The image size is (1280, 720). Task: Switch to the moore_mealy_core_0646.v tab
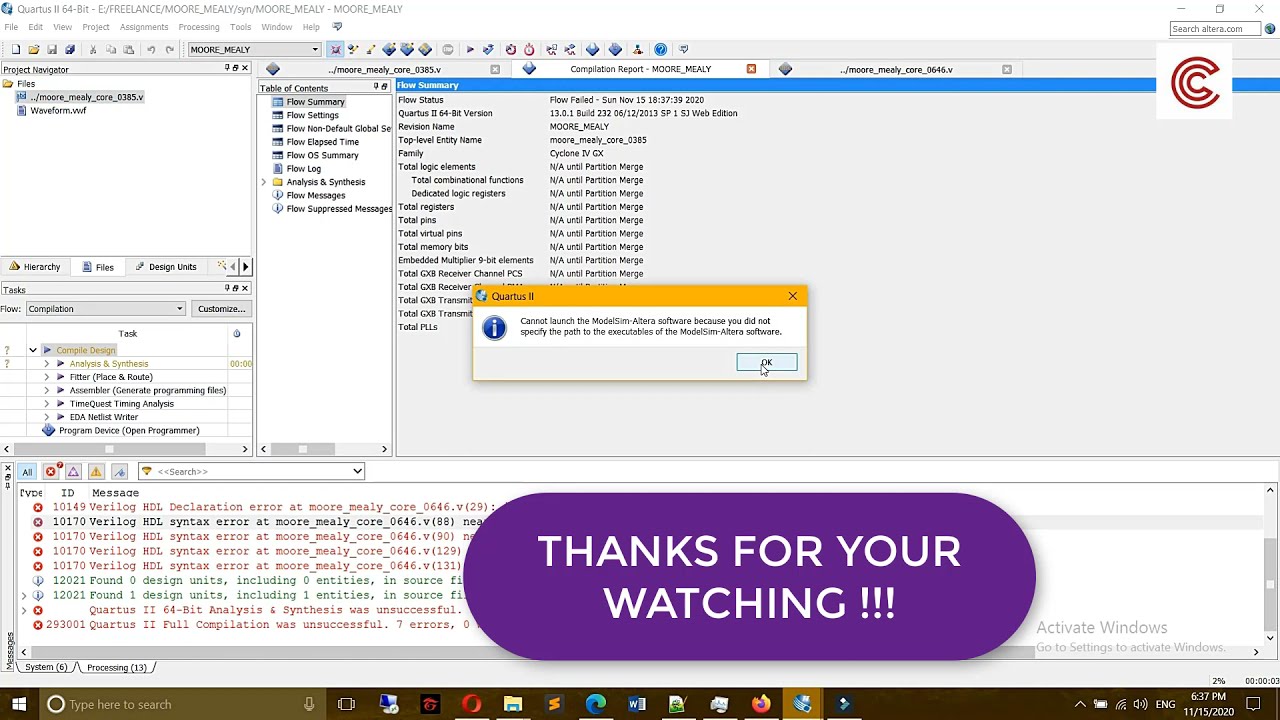[896, 69]
